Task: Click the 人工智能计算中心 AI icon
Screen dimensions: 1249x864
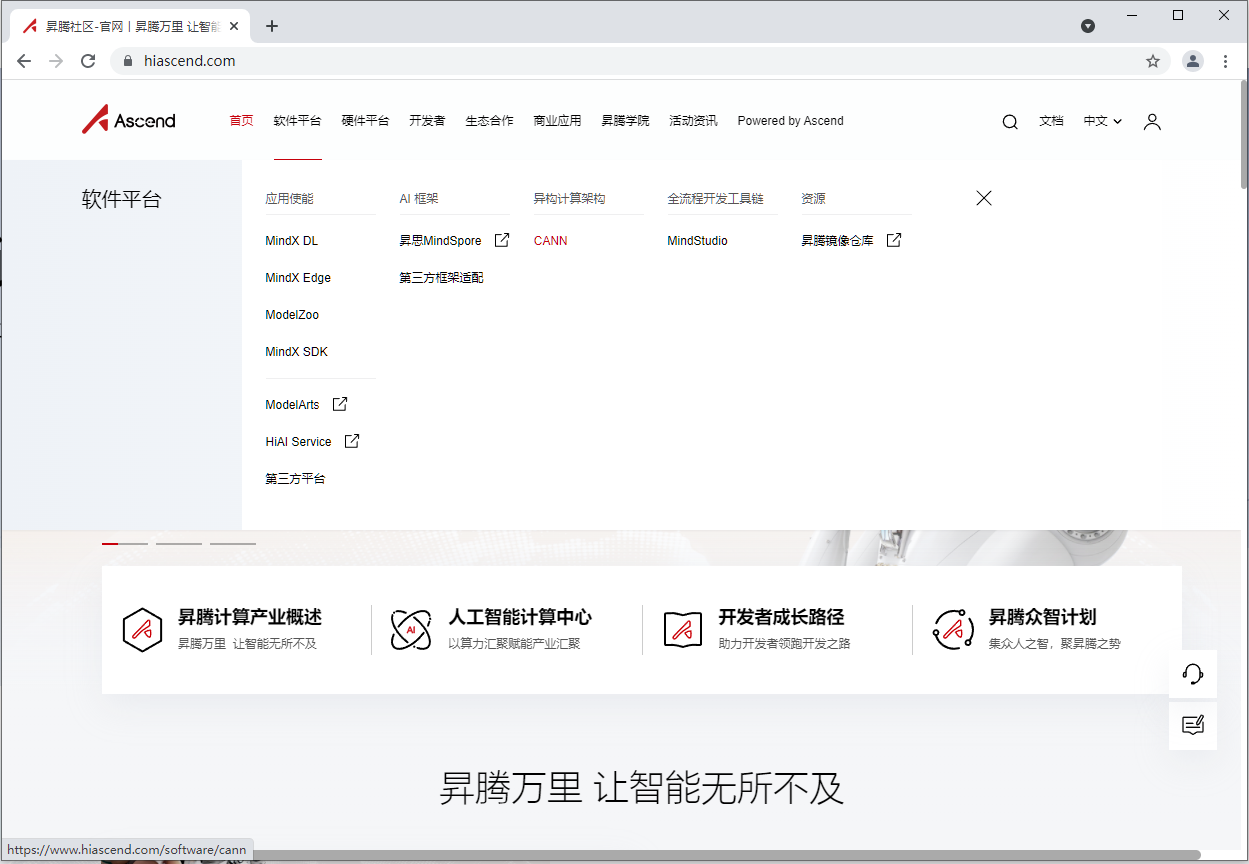Action: tap(411, 630)
